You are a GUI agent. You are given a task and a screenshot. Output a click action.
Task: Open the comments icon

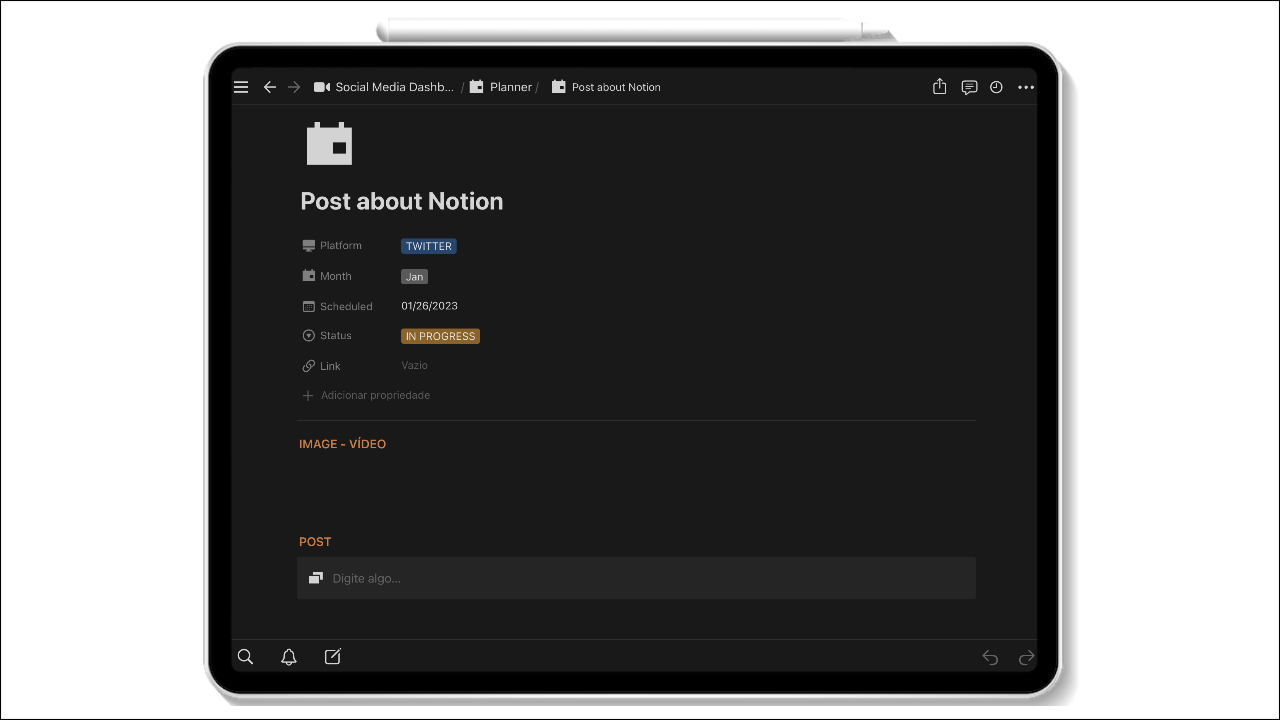[x=969, y=87]
